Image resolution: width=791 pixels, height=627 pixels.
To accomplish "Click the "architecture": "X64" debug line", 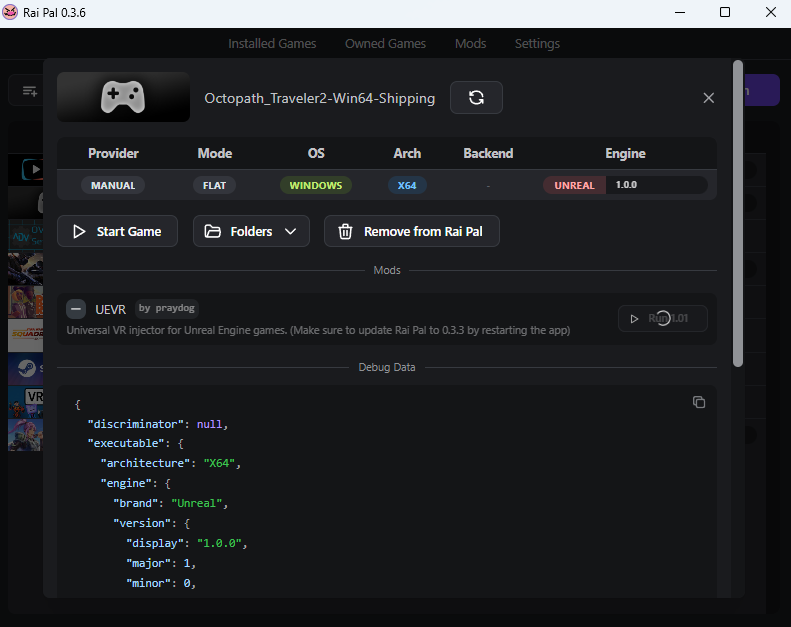I will coord(171,463).
